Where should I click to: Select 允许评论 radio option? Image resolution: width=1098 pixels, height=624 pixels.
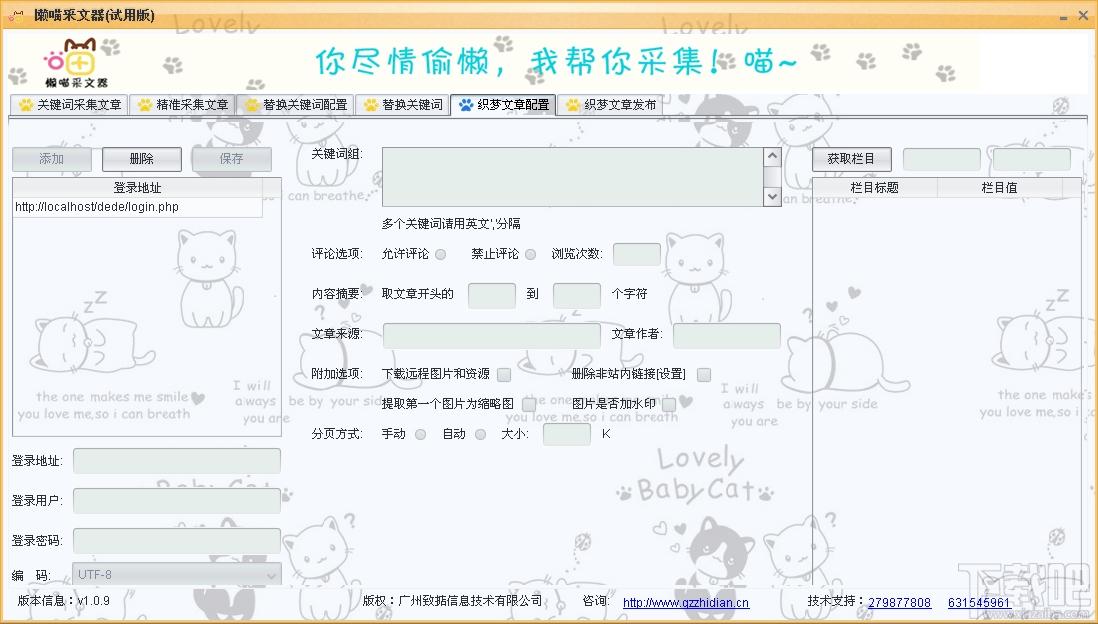click(441, 254)
